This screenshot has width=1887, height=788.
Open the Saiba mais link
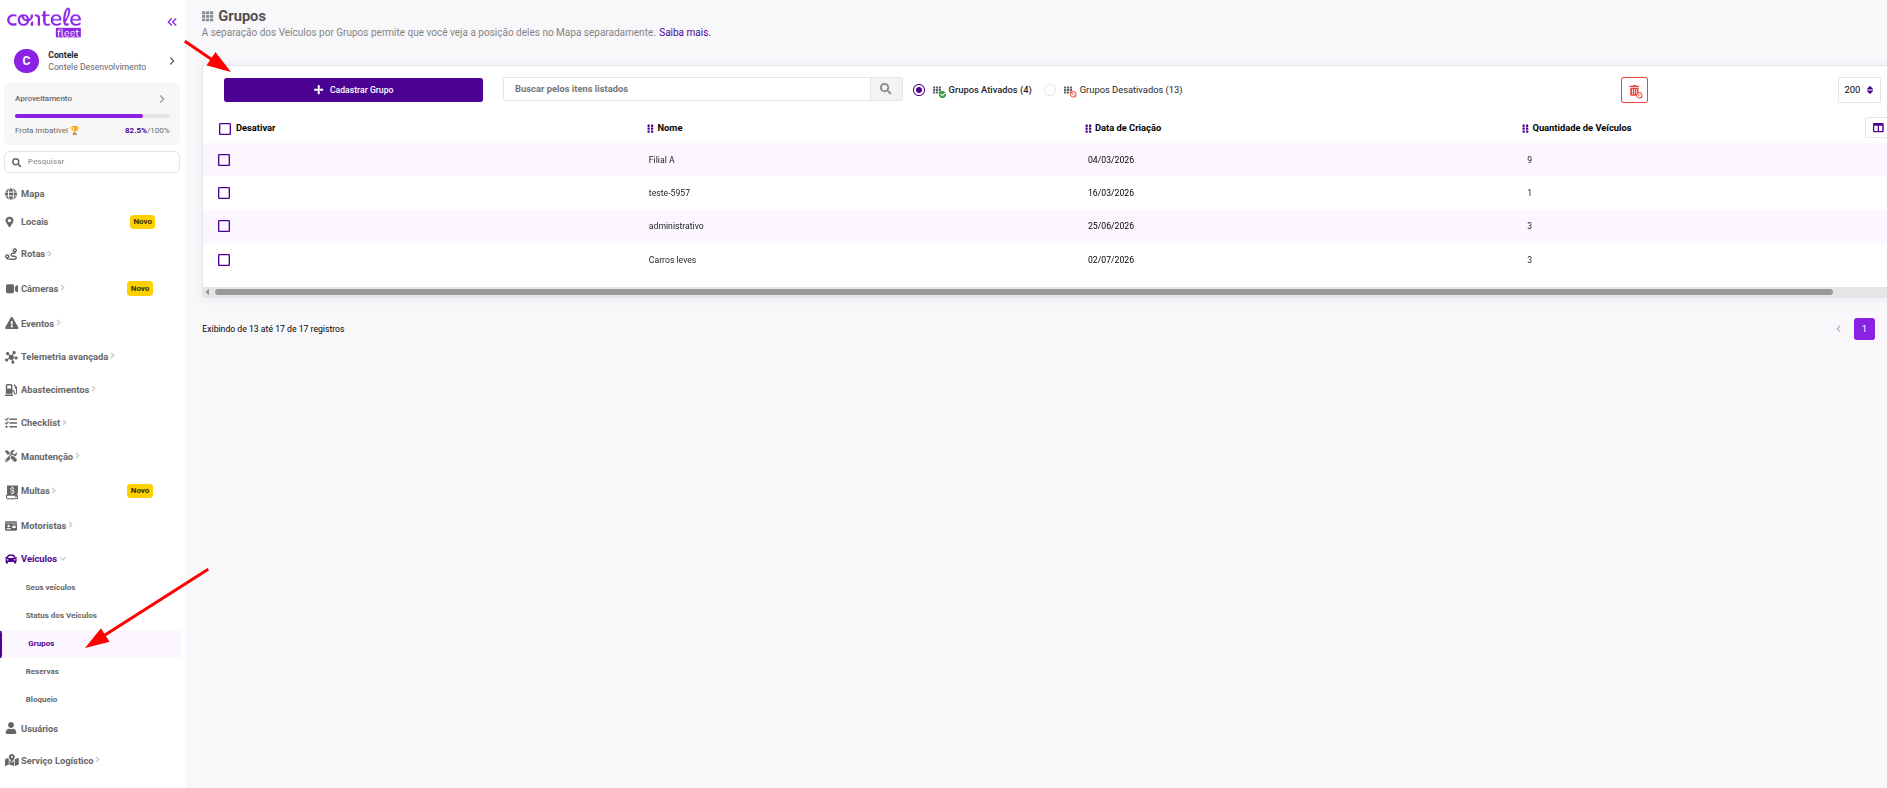click(x=684, y=33)
